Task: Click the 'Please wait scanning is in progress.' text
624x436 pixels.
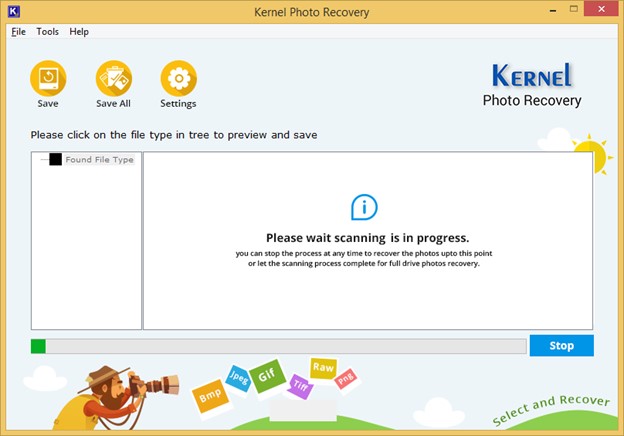Action: (368, 238)
